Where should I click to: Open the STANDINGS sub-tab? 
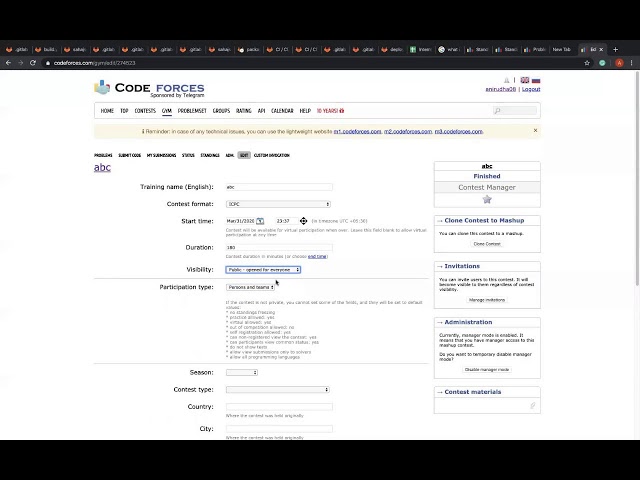click(210, 155)
